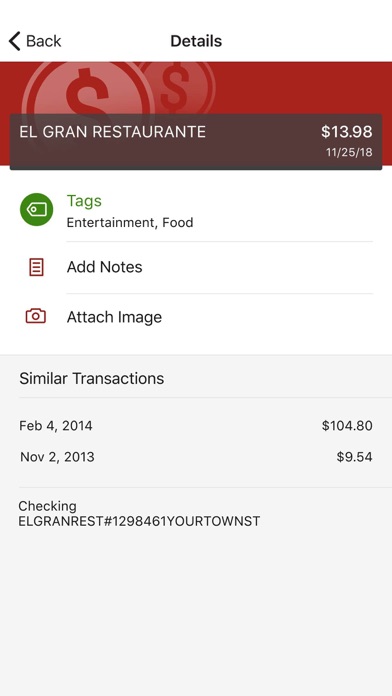
Task: Tap the $13.98 transaction amount
Action: tap(347, 131)
